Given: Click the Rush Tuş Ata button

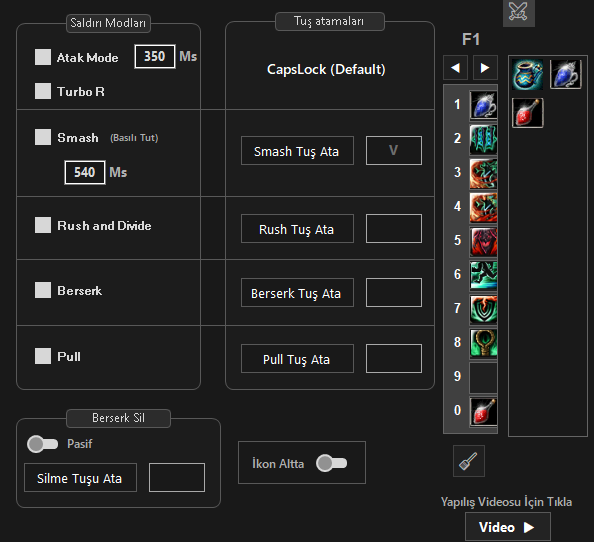Looking at the screenshot, I should coord(297,229).
